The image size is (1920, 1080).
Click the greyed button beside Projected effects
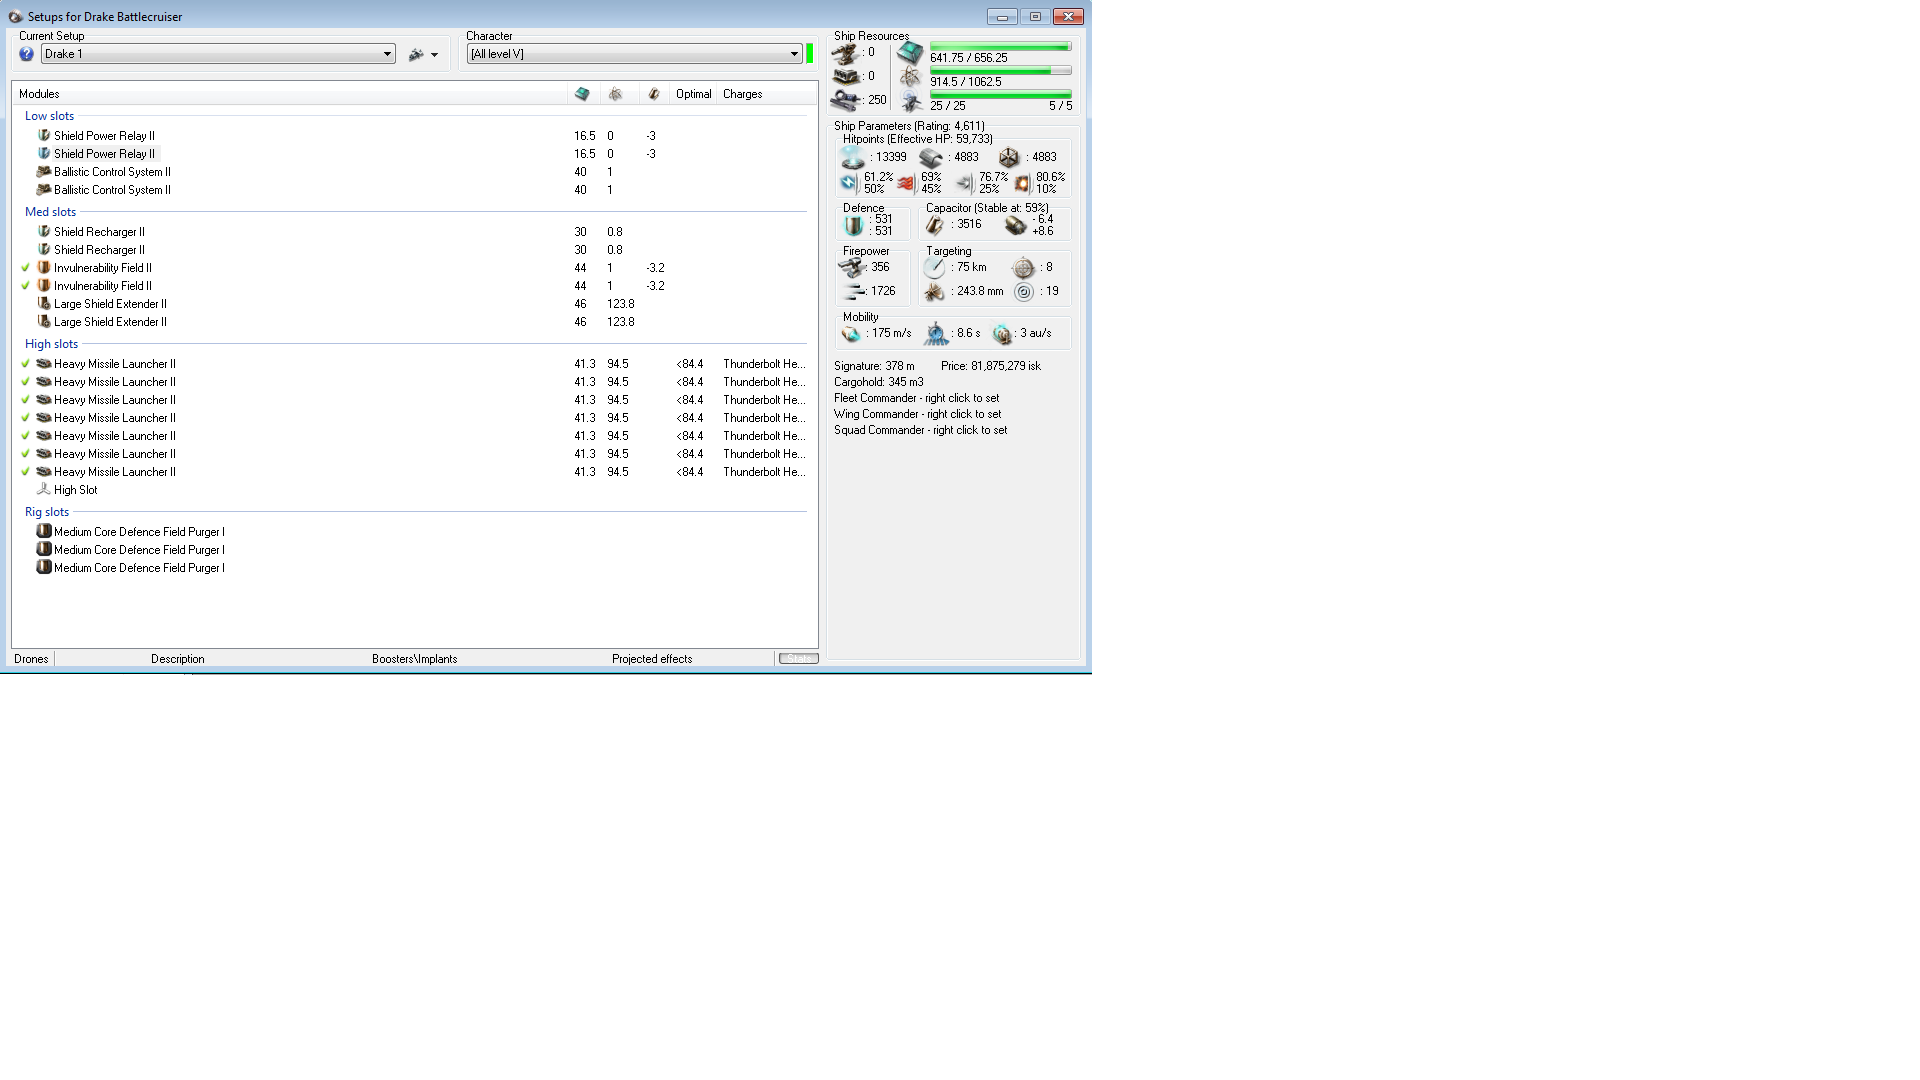[x=799, y=659]
